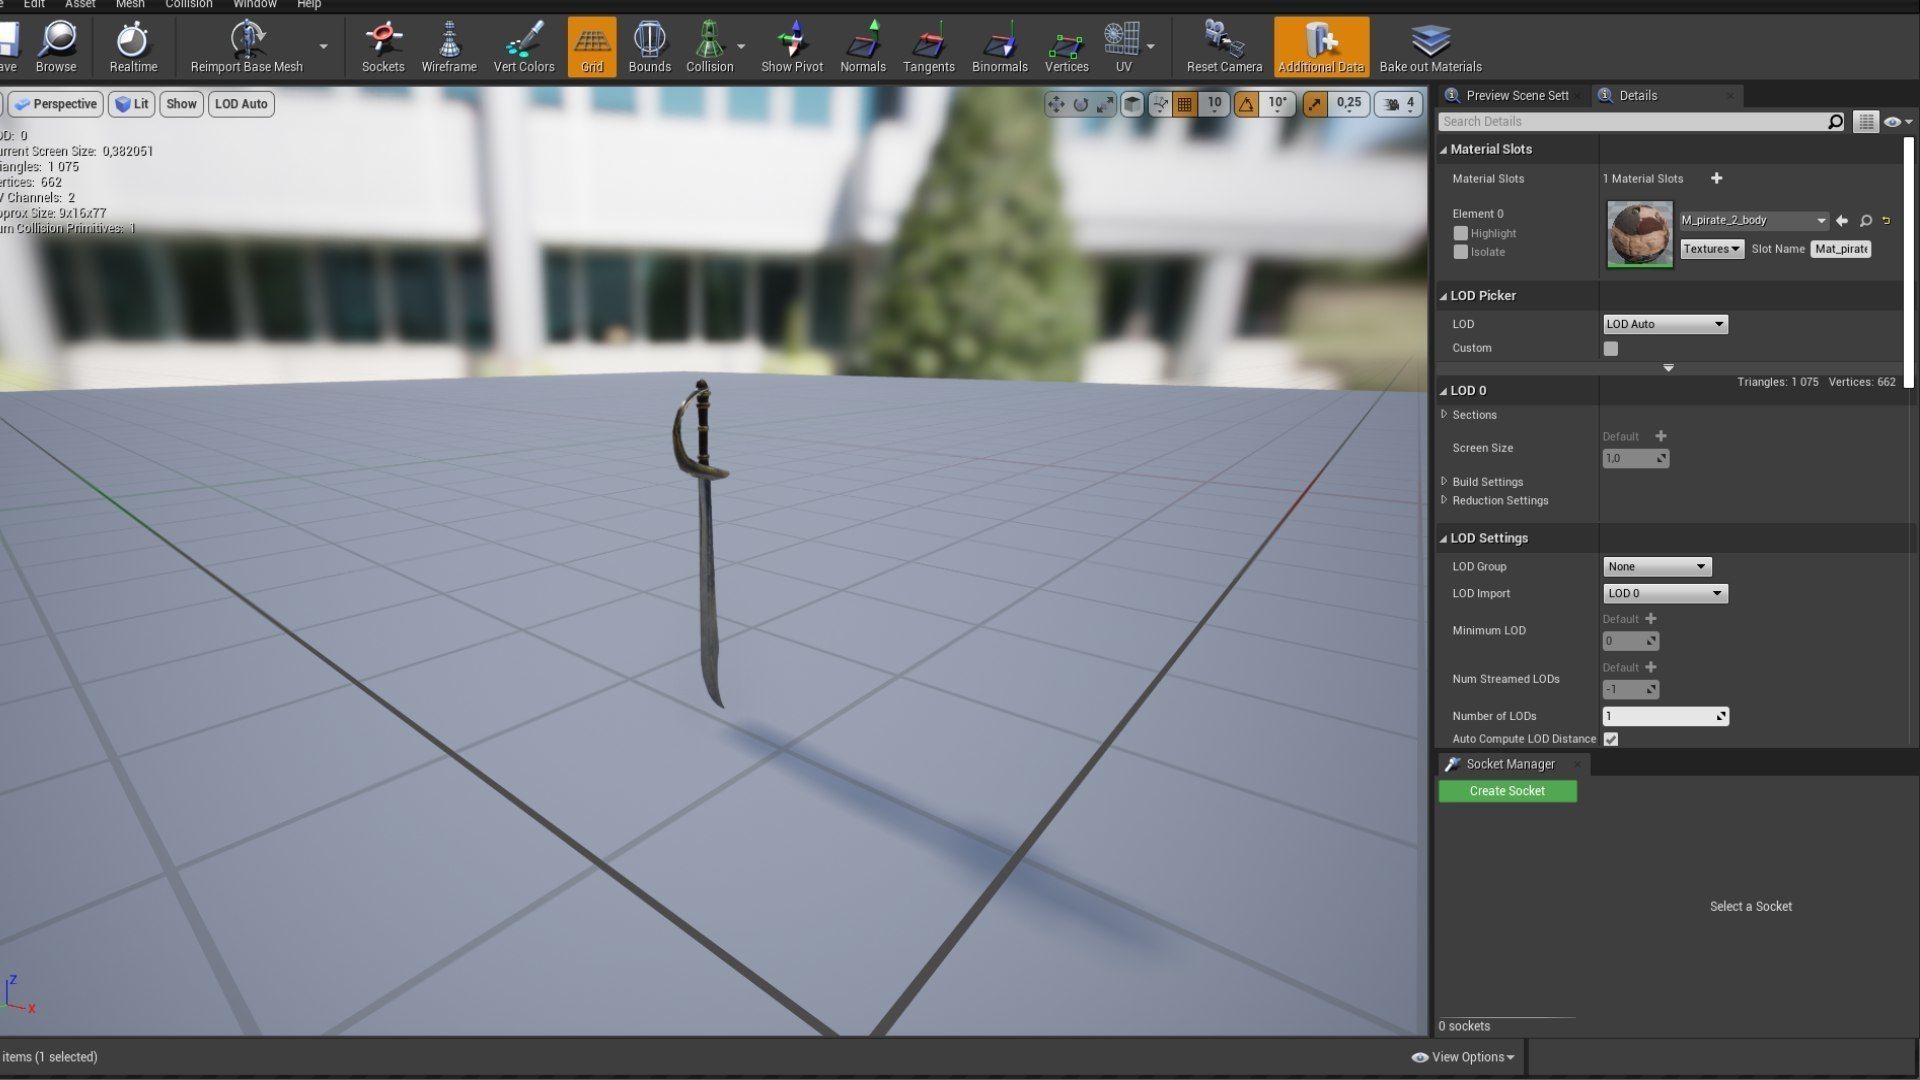Click the Create Socket button
Viewport: 1920px width, 1080px height.
coord(1507,791)
